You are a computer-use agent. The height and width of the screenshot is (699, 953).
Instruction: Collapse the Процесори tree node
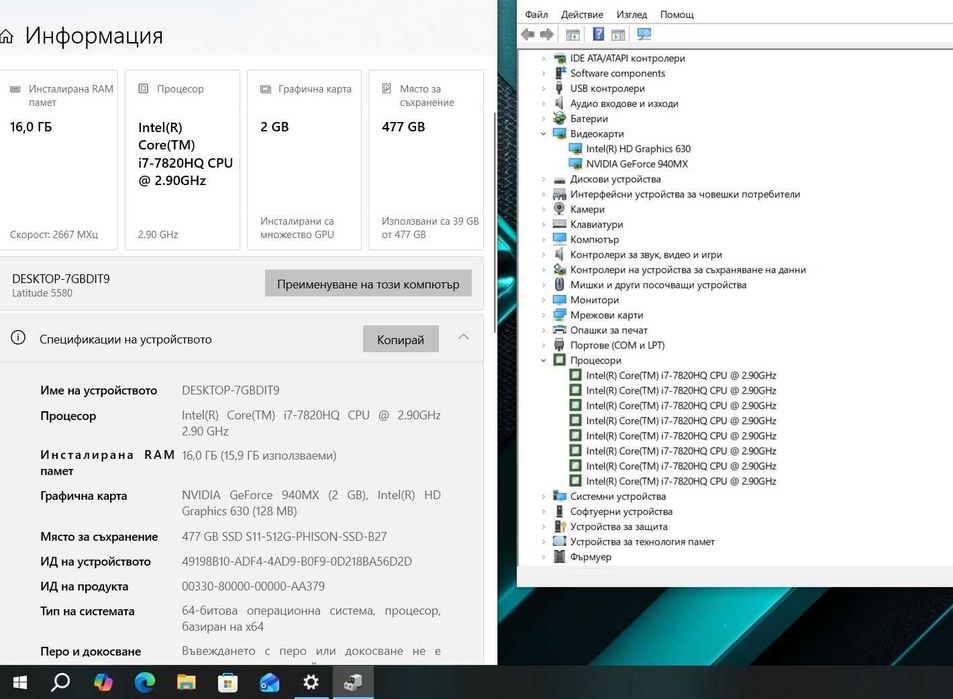(x=543, y=360)
